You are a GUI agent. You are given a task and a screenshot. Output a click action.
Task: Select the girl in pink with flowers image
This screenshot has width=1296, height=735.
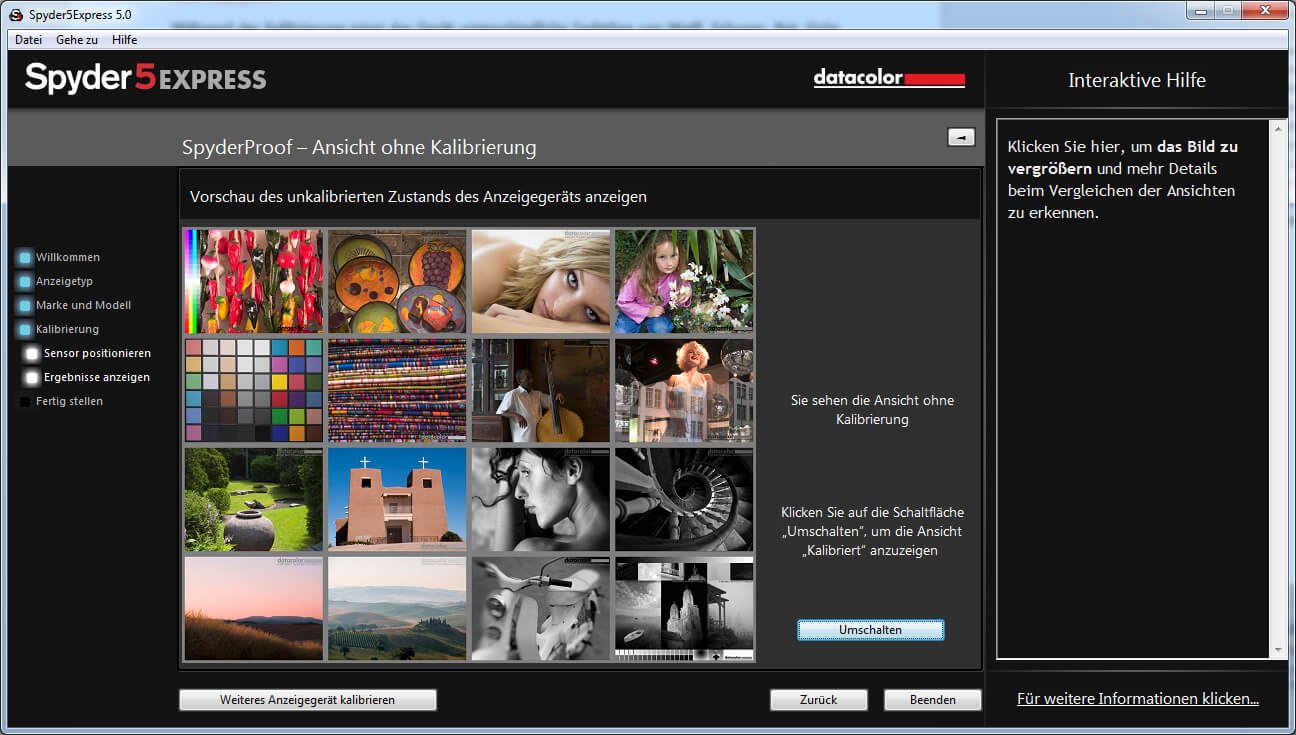[x=684, y=281]
